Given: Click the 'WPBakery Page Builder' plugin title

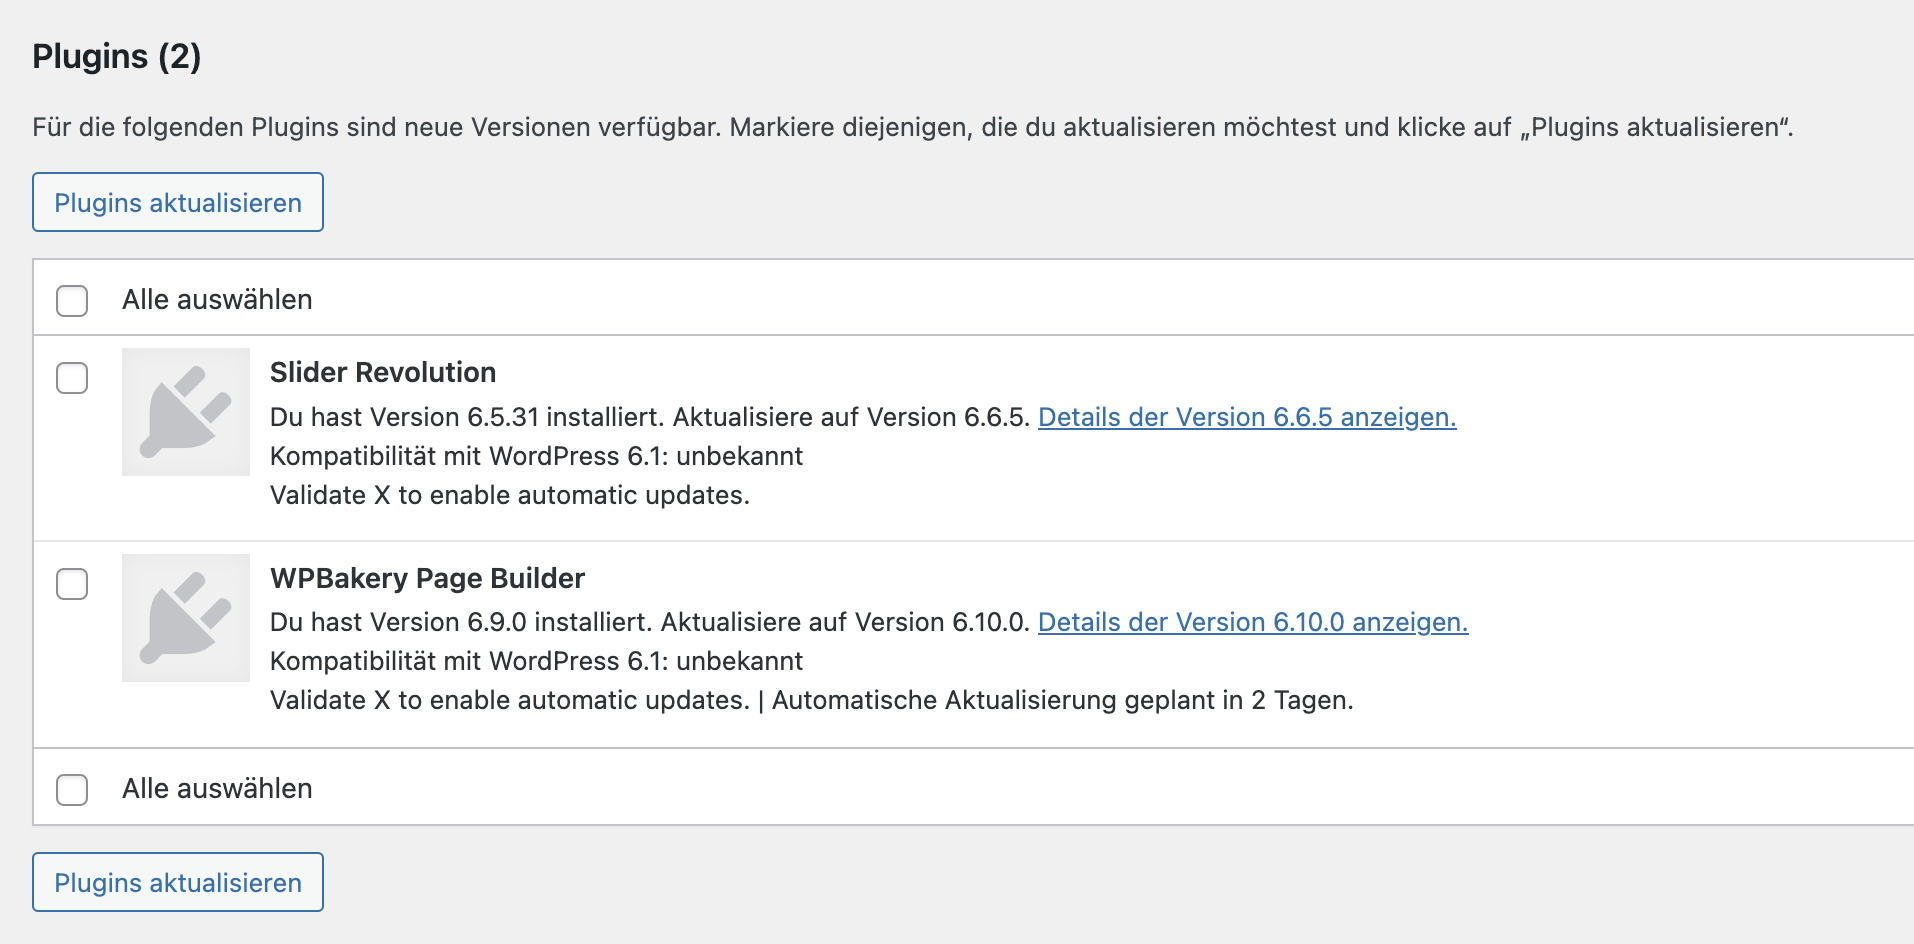Looking at the screenshot, I should [x=427, y=578].
